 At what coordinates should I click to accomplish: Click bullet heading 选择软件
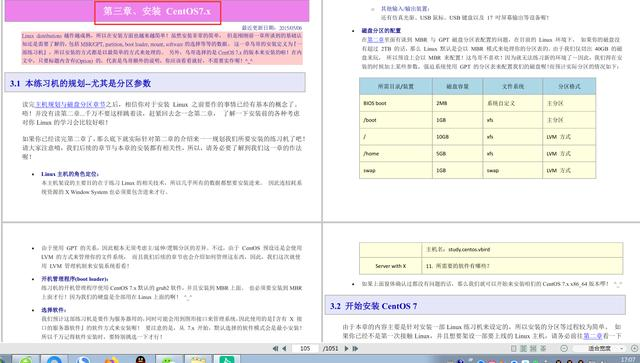(x=53, y=310)
